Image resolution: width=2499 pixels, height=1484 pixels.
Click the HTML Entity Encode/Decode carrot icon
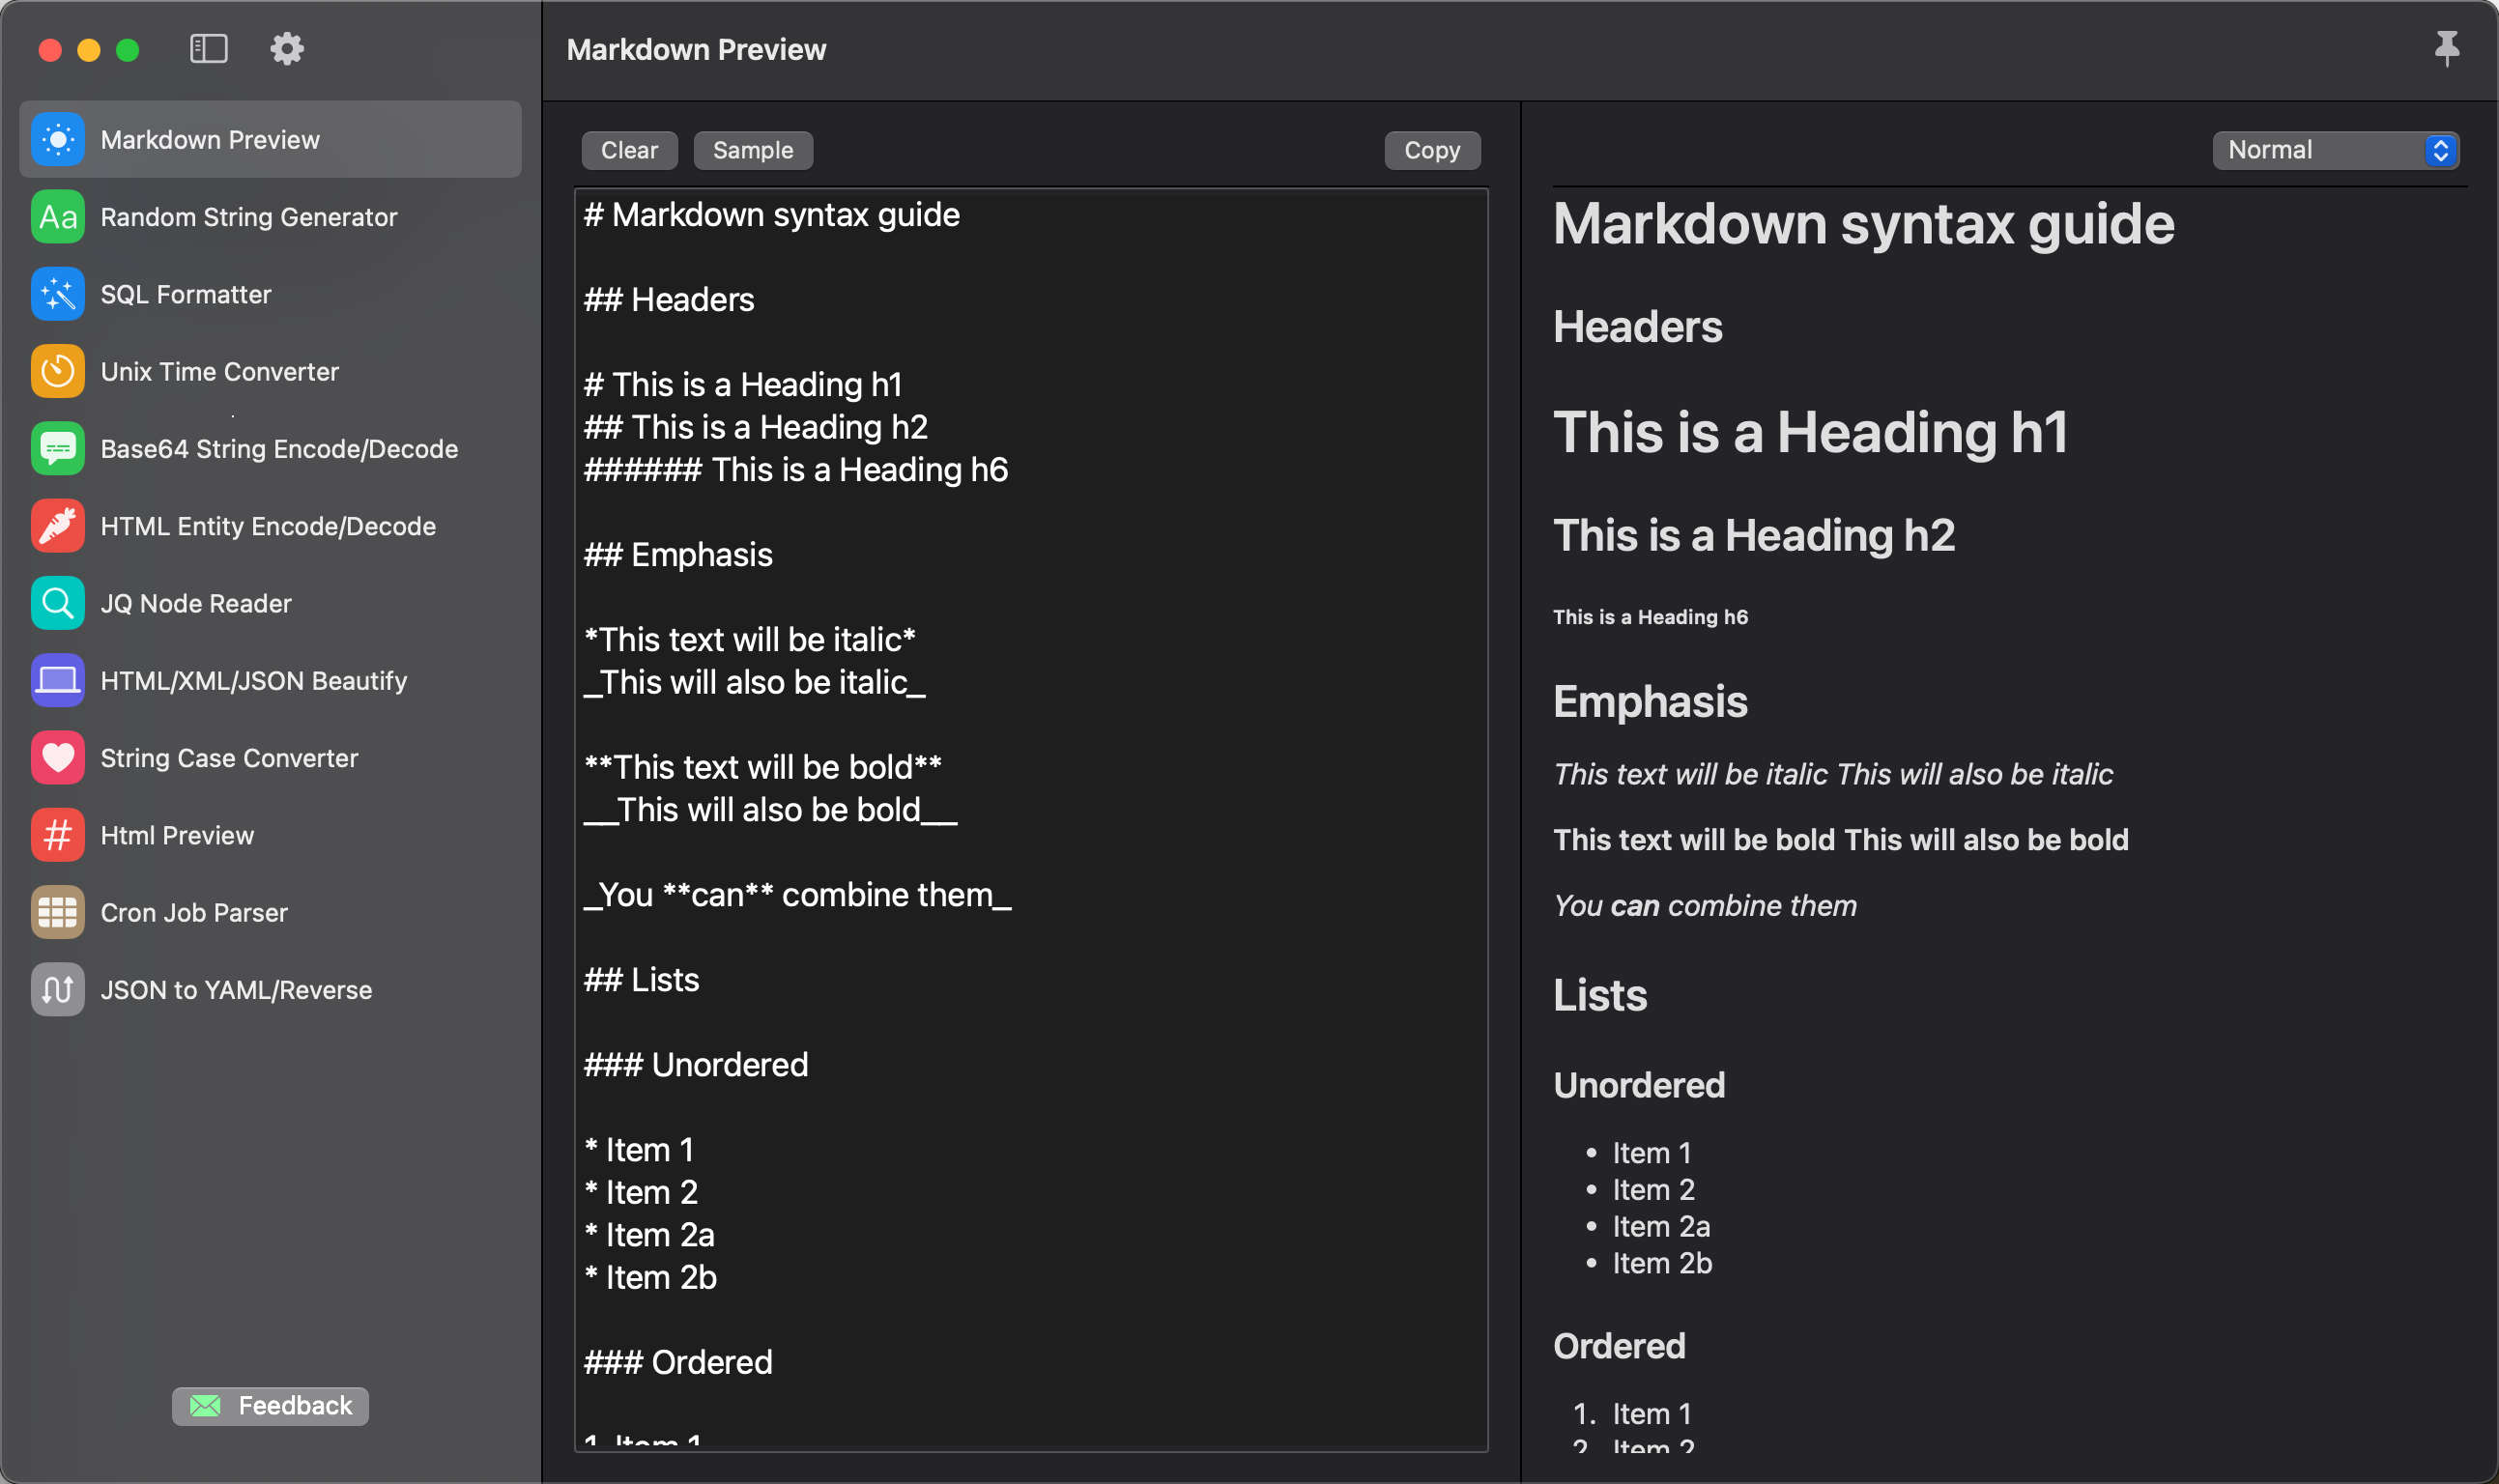tap(58, 526)
